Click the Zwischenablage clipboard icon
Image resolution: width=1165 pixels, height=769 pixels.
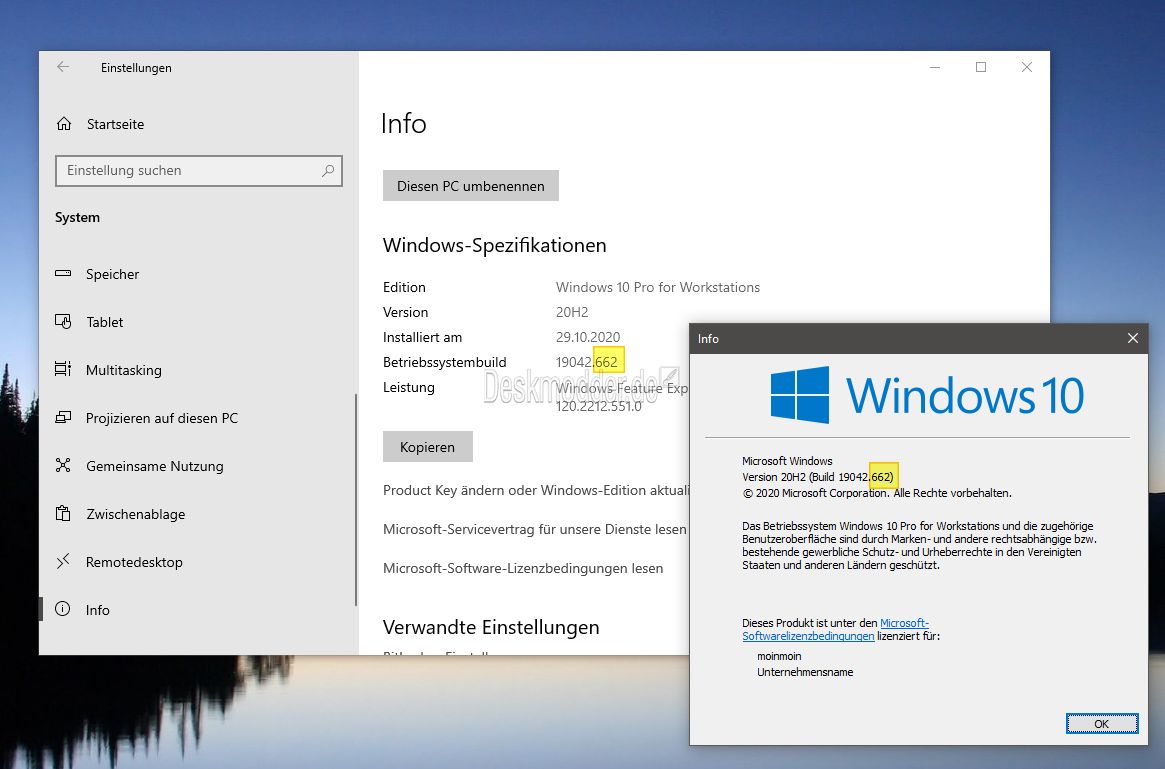click(x=63, y=513)
